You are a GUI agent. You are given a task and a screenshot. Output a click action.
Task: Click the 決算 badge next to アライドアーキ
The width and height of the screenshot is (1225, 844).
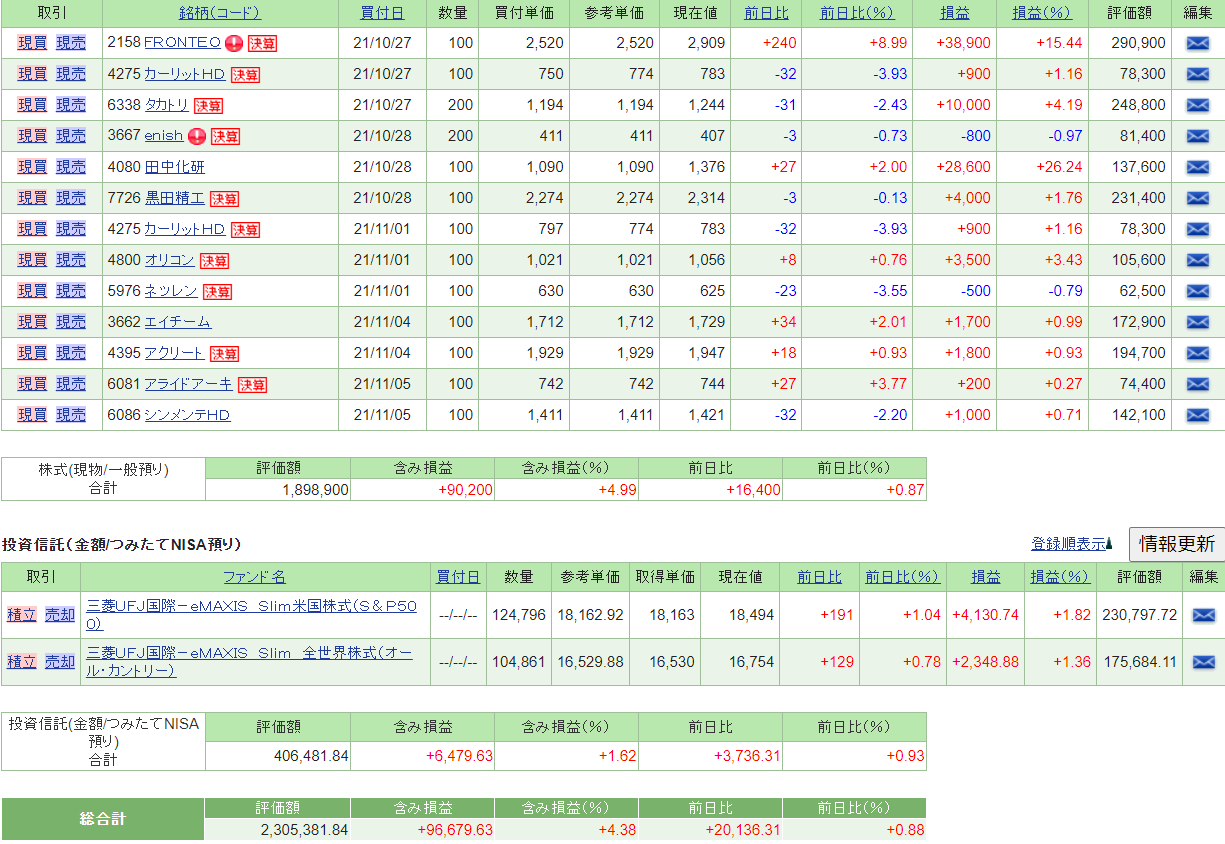(x=252, y=385)
